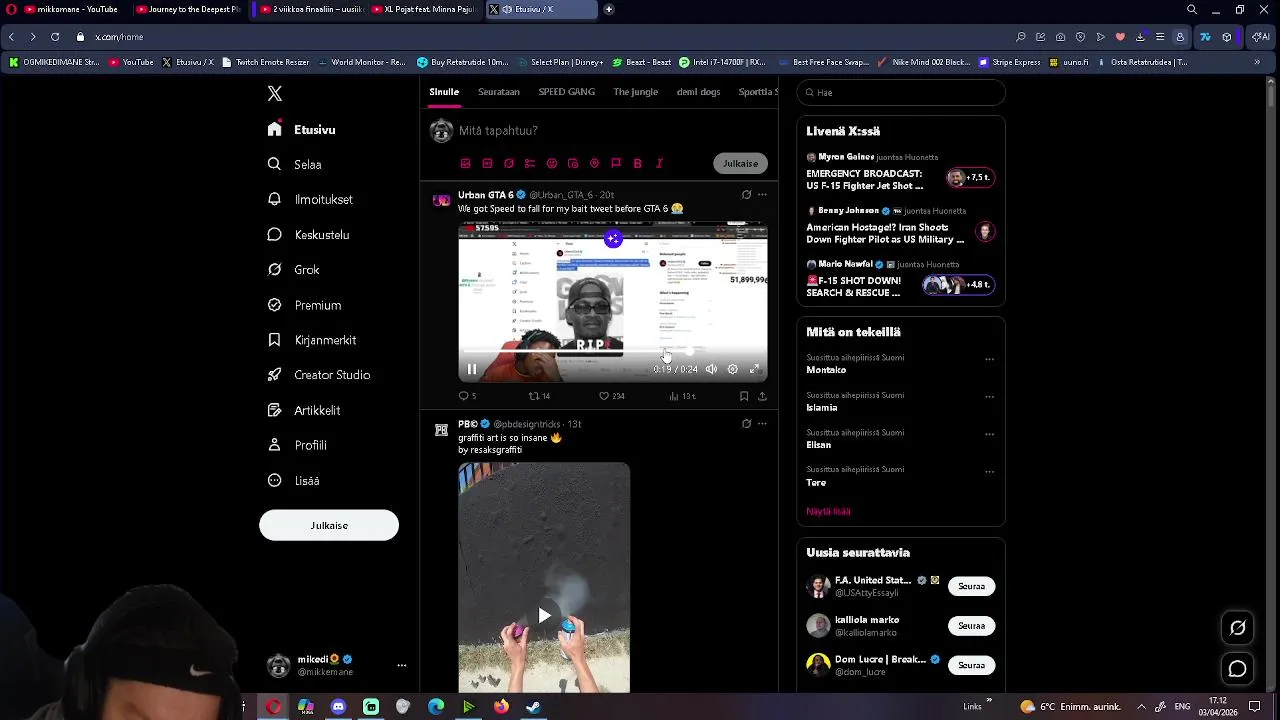Image resolution: width=1280 pixels, height=720 pixels.
Task: Click Näytä lisää under trends
Action: (x=828, y=511)
